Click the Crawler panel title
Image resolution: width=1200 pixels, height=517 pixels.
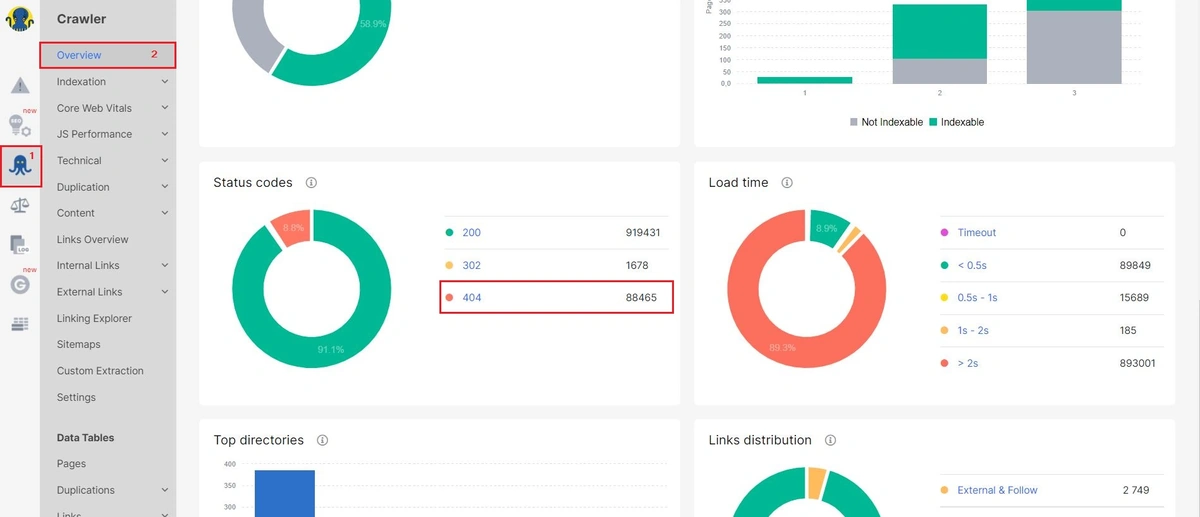[81, 19]
